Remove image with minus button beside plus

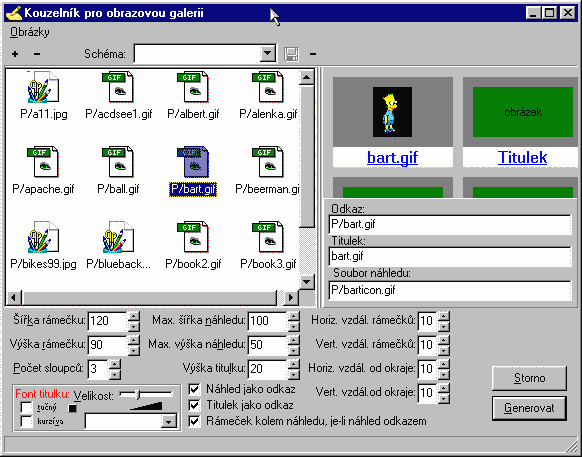[37, 54]
